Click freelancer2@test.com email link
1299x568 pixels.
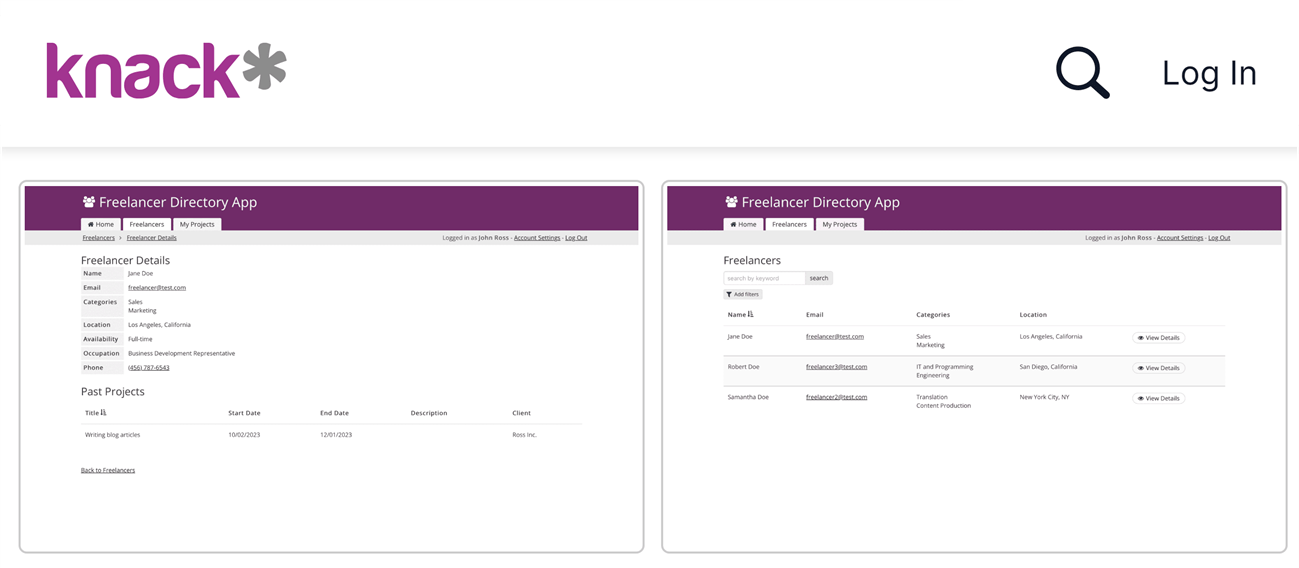(837, 397)
